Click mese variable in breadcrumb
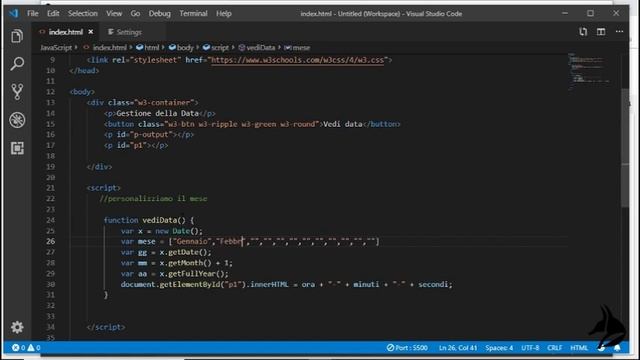The height and width of the screenshot is (360, 640). point(301,48)
